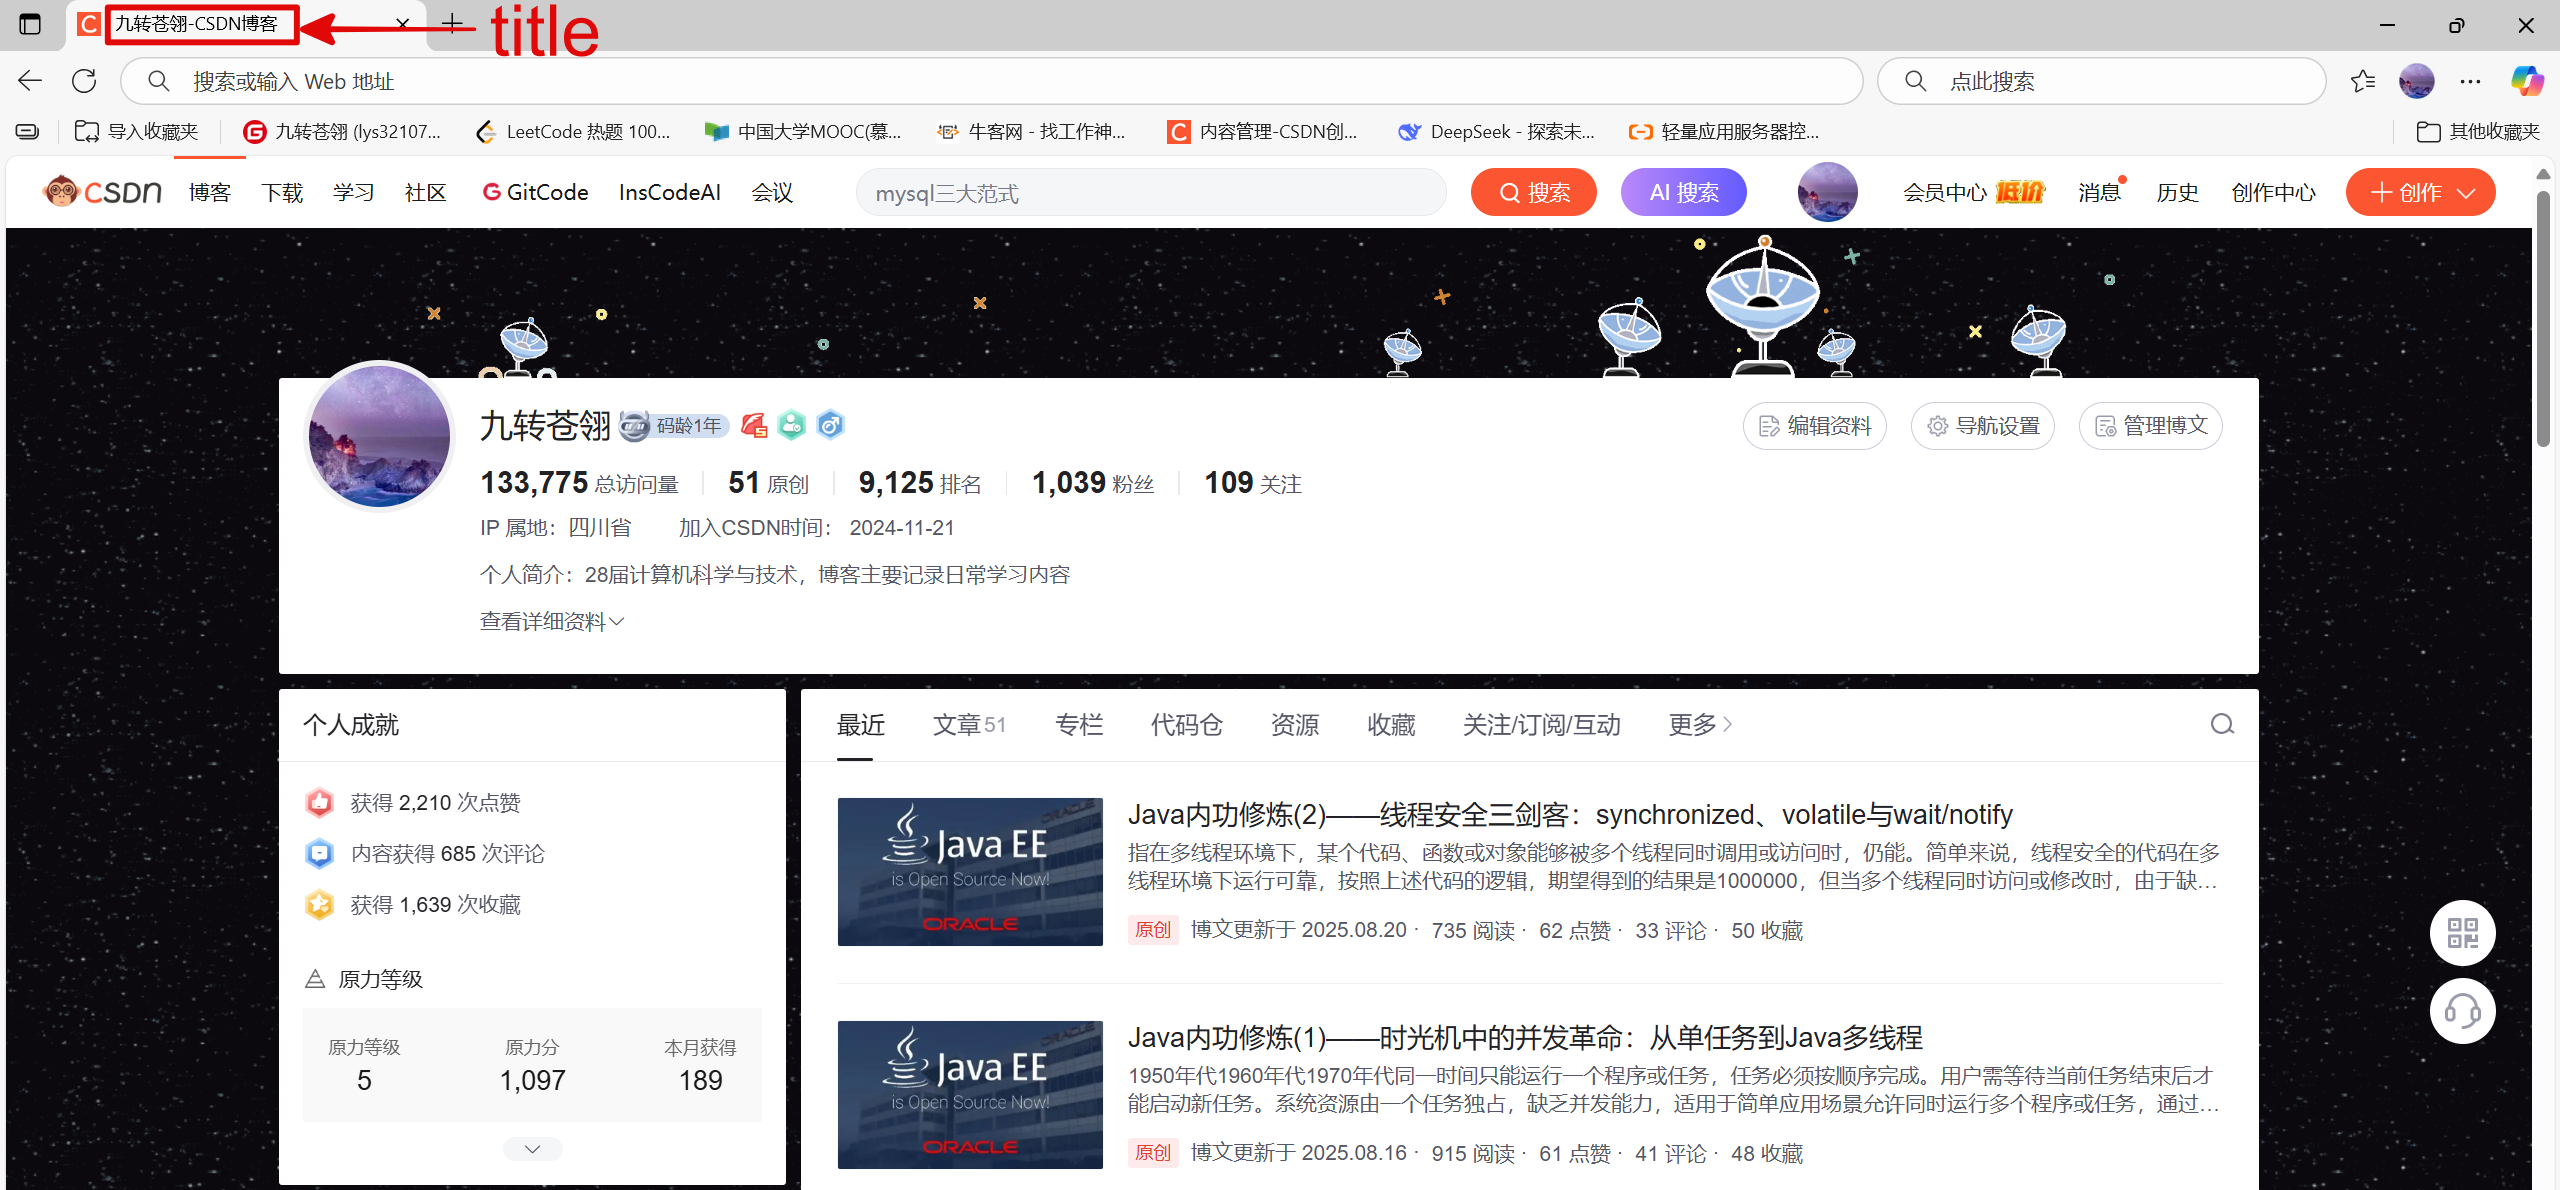Switch to the 文章51 tab

(968, 724)
